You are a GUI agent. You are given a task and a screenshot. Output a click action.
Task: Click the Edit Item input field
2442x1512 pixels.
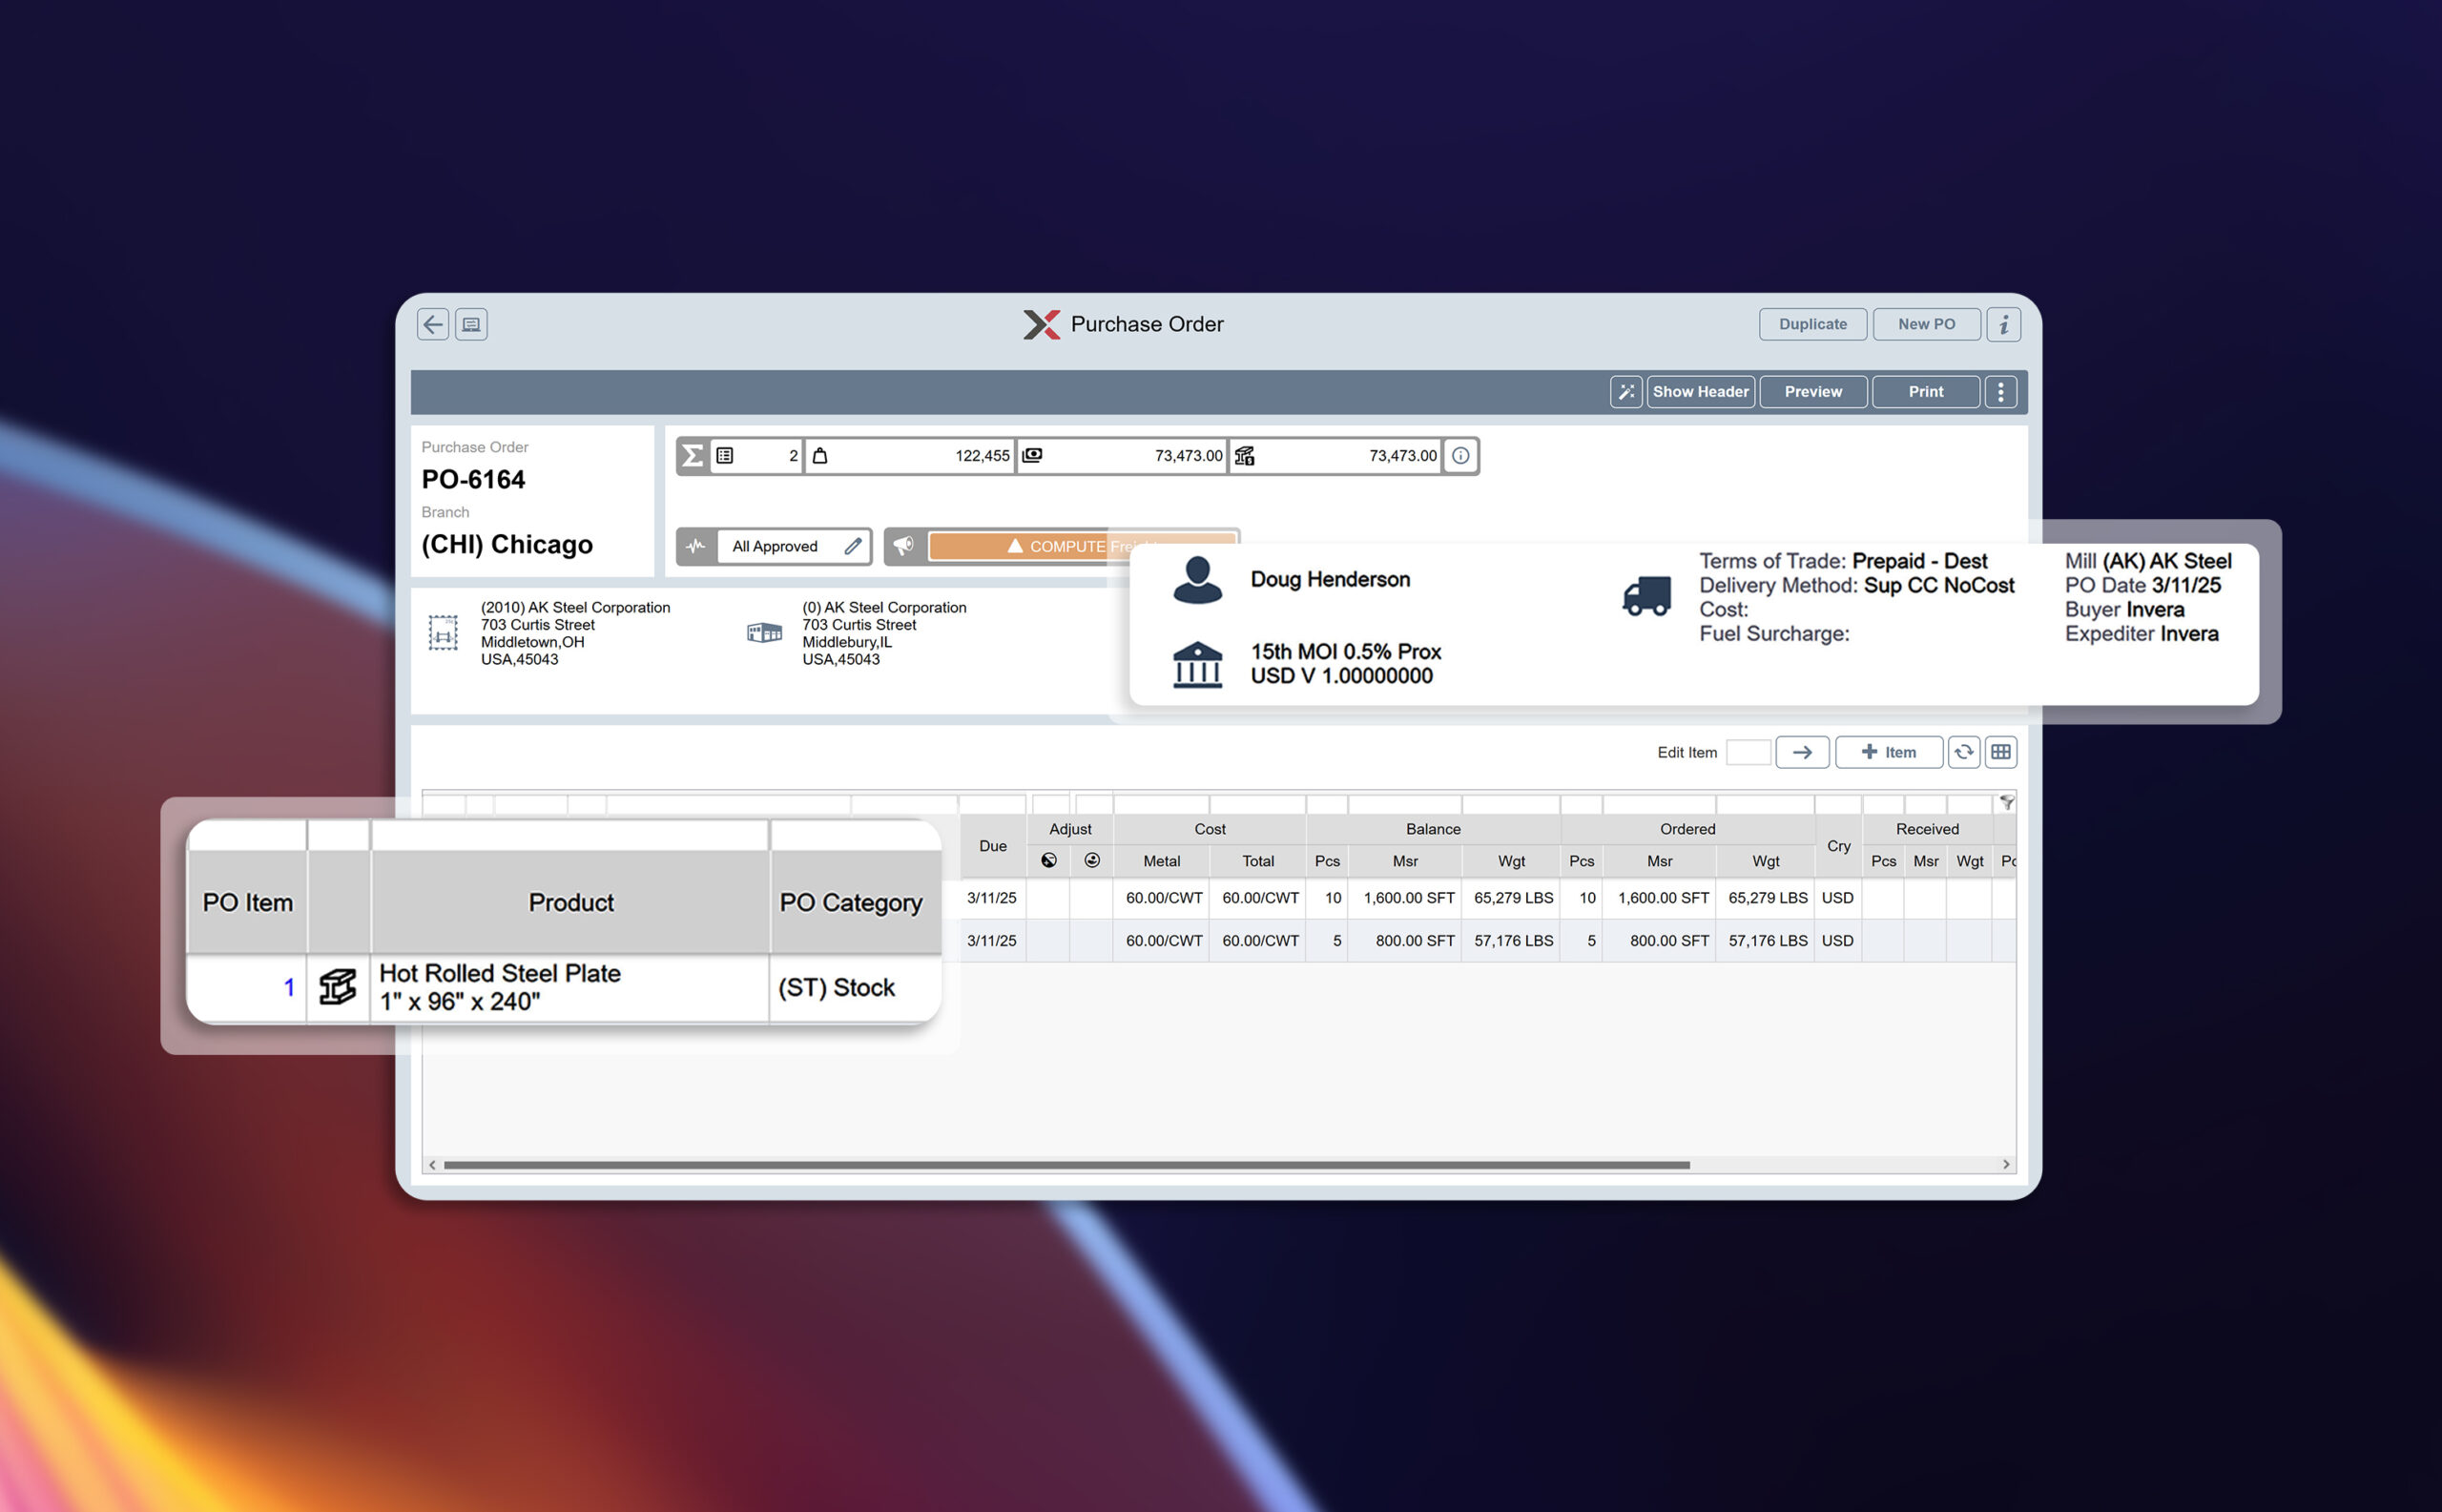[1748, 752]
